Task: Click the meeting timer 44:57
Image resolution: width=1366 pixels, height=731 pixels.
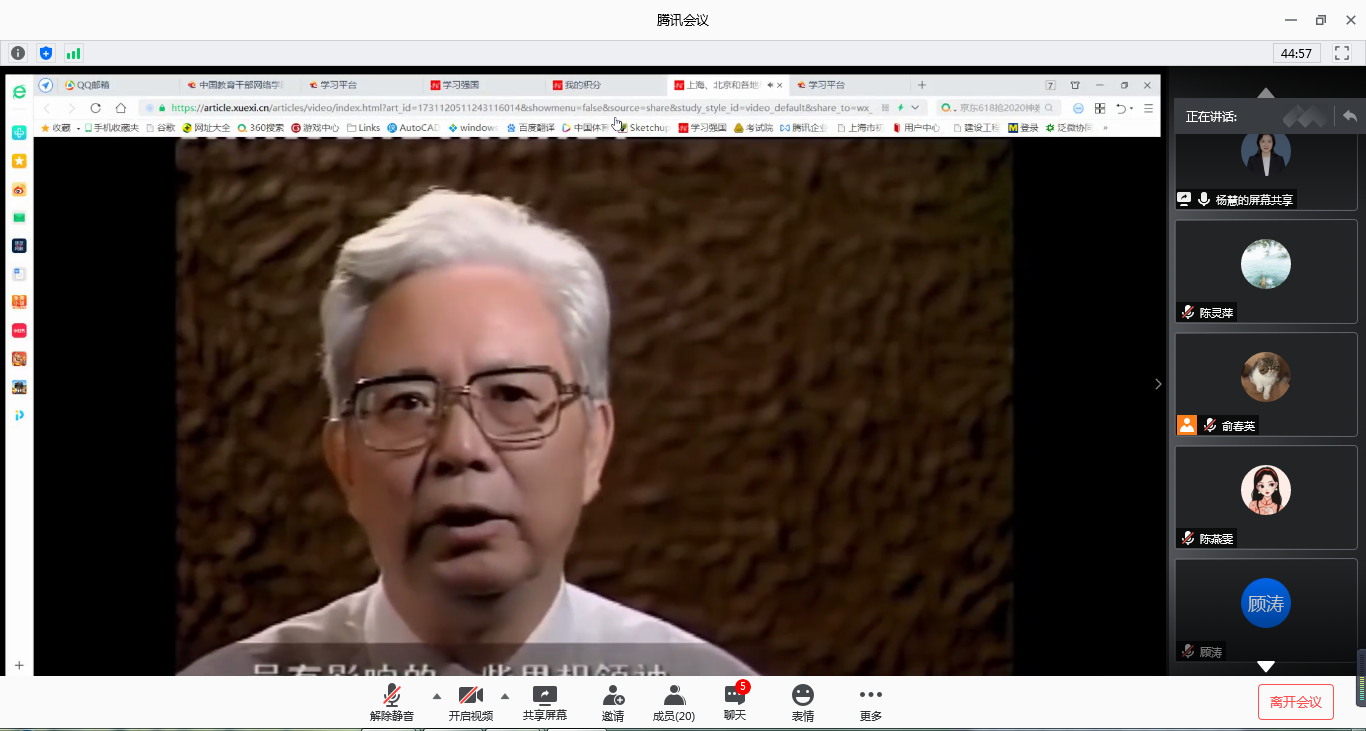Action: [1297, 53]
